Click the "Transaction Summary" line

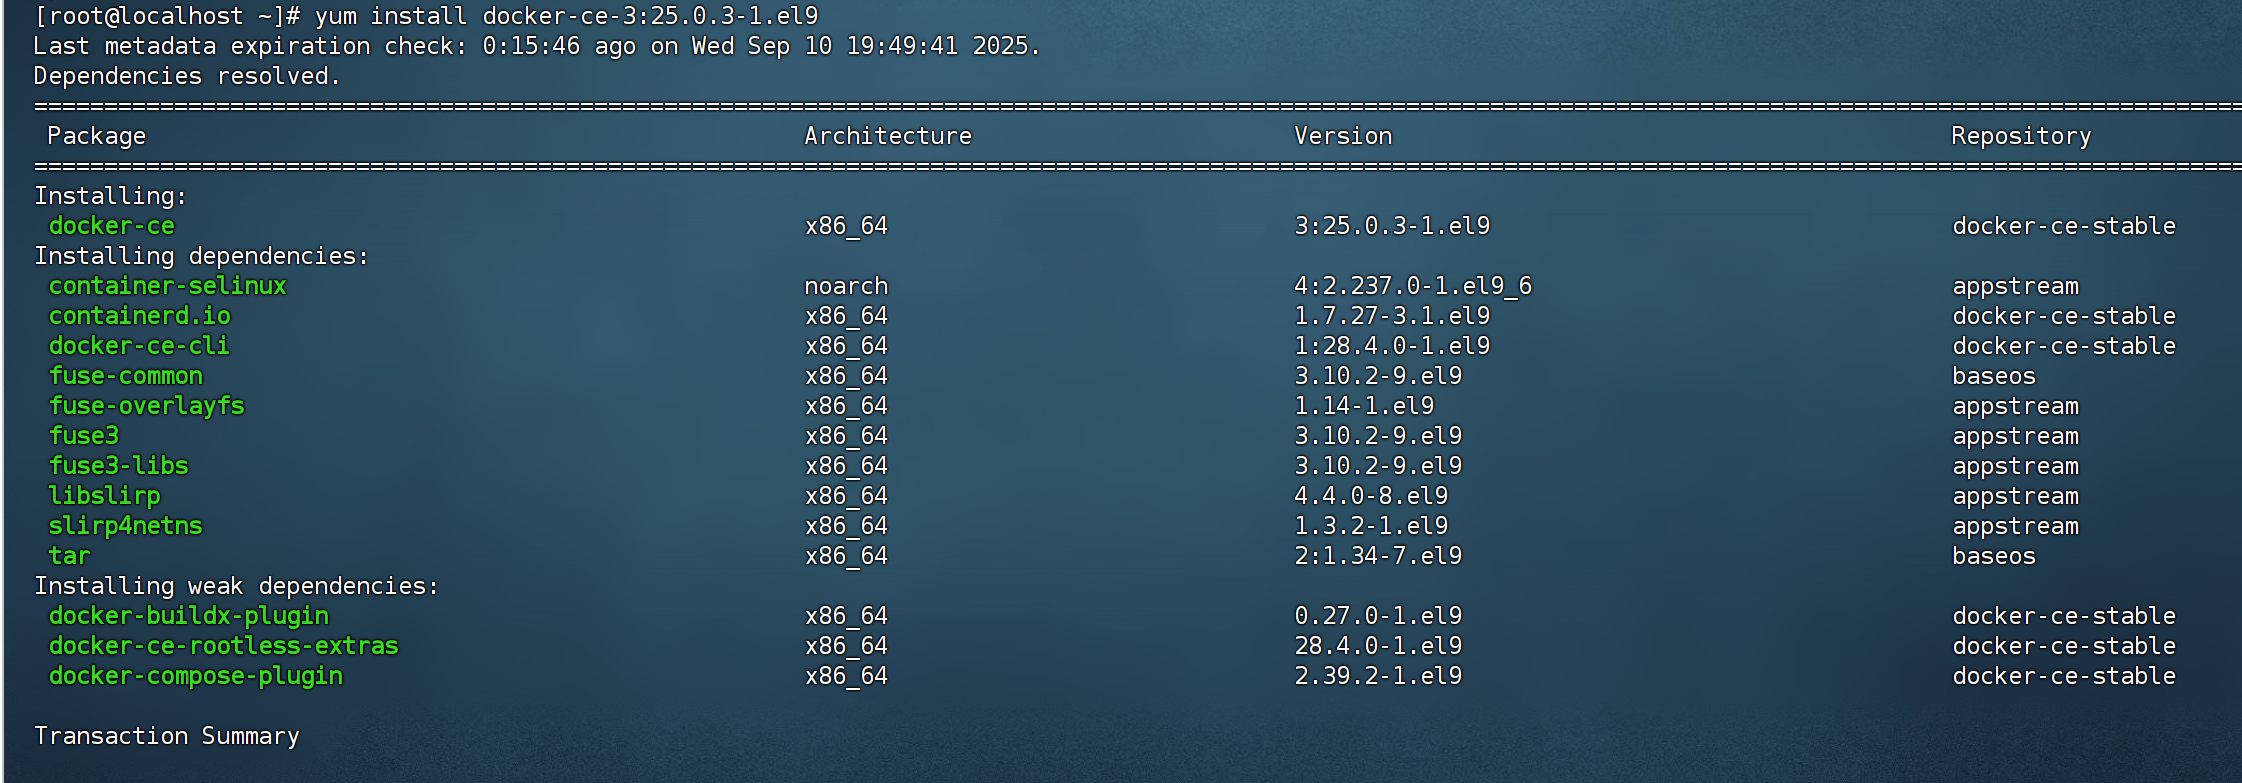[x=167, y=736]
